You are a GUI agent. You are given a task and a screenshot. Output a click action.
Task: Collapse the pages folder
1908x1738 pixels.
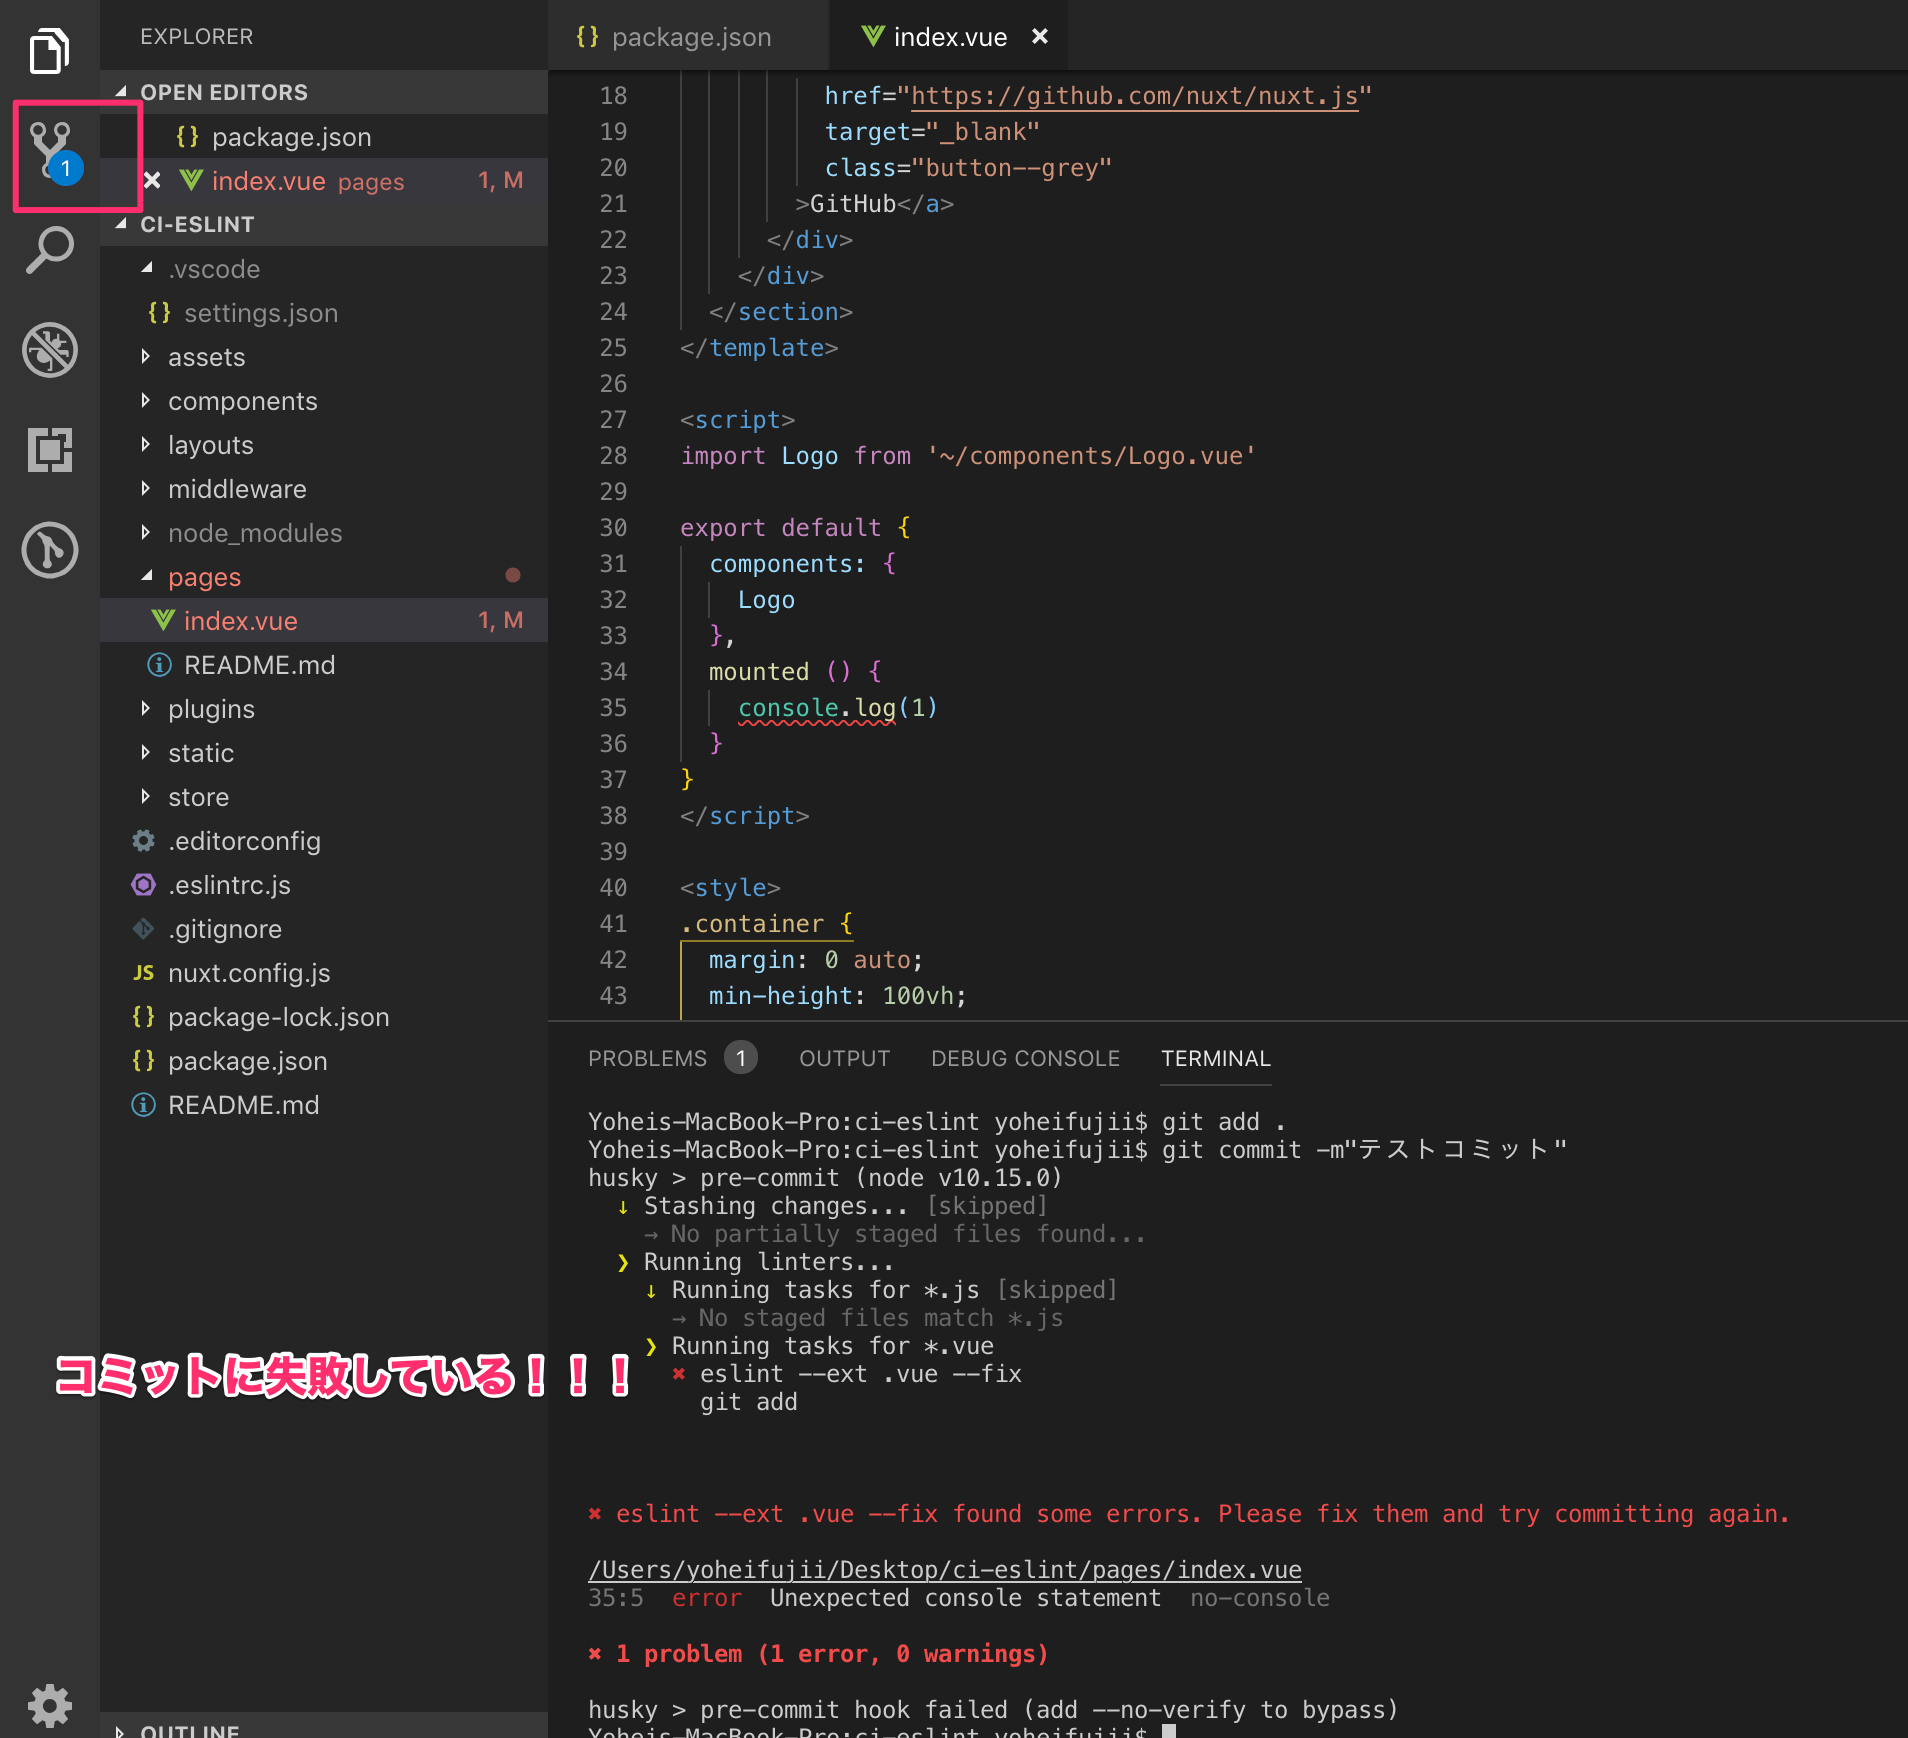click(147, 576)
